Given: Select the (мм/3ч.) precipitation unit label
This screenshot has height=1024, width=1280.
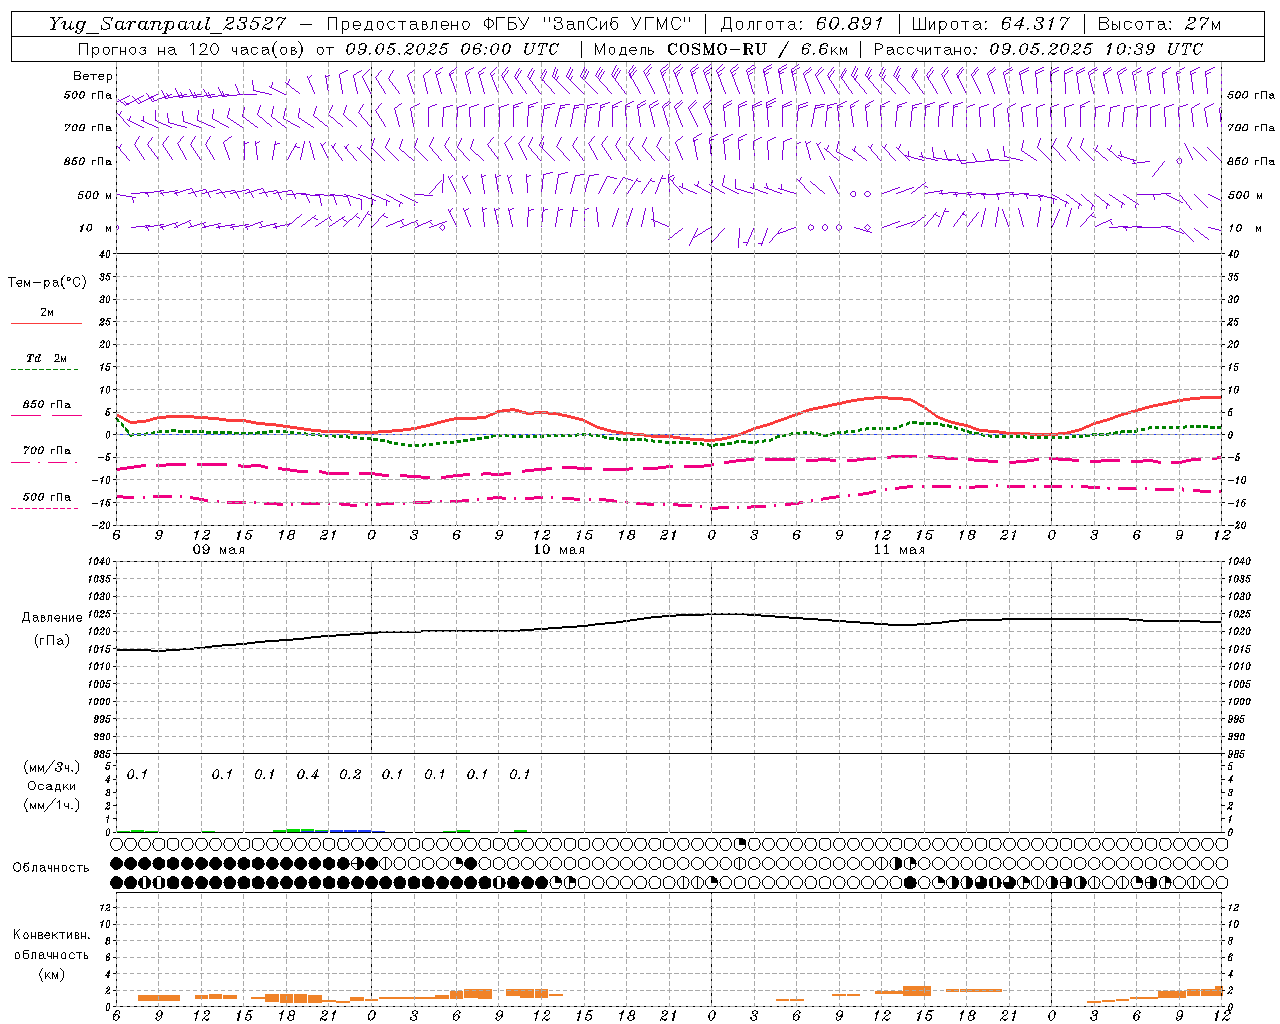Looking at the screenshot, I should (51, 767).
